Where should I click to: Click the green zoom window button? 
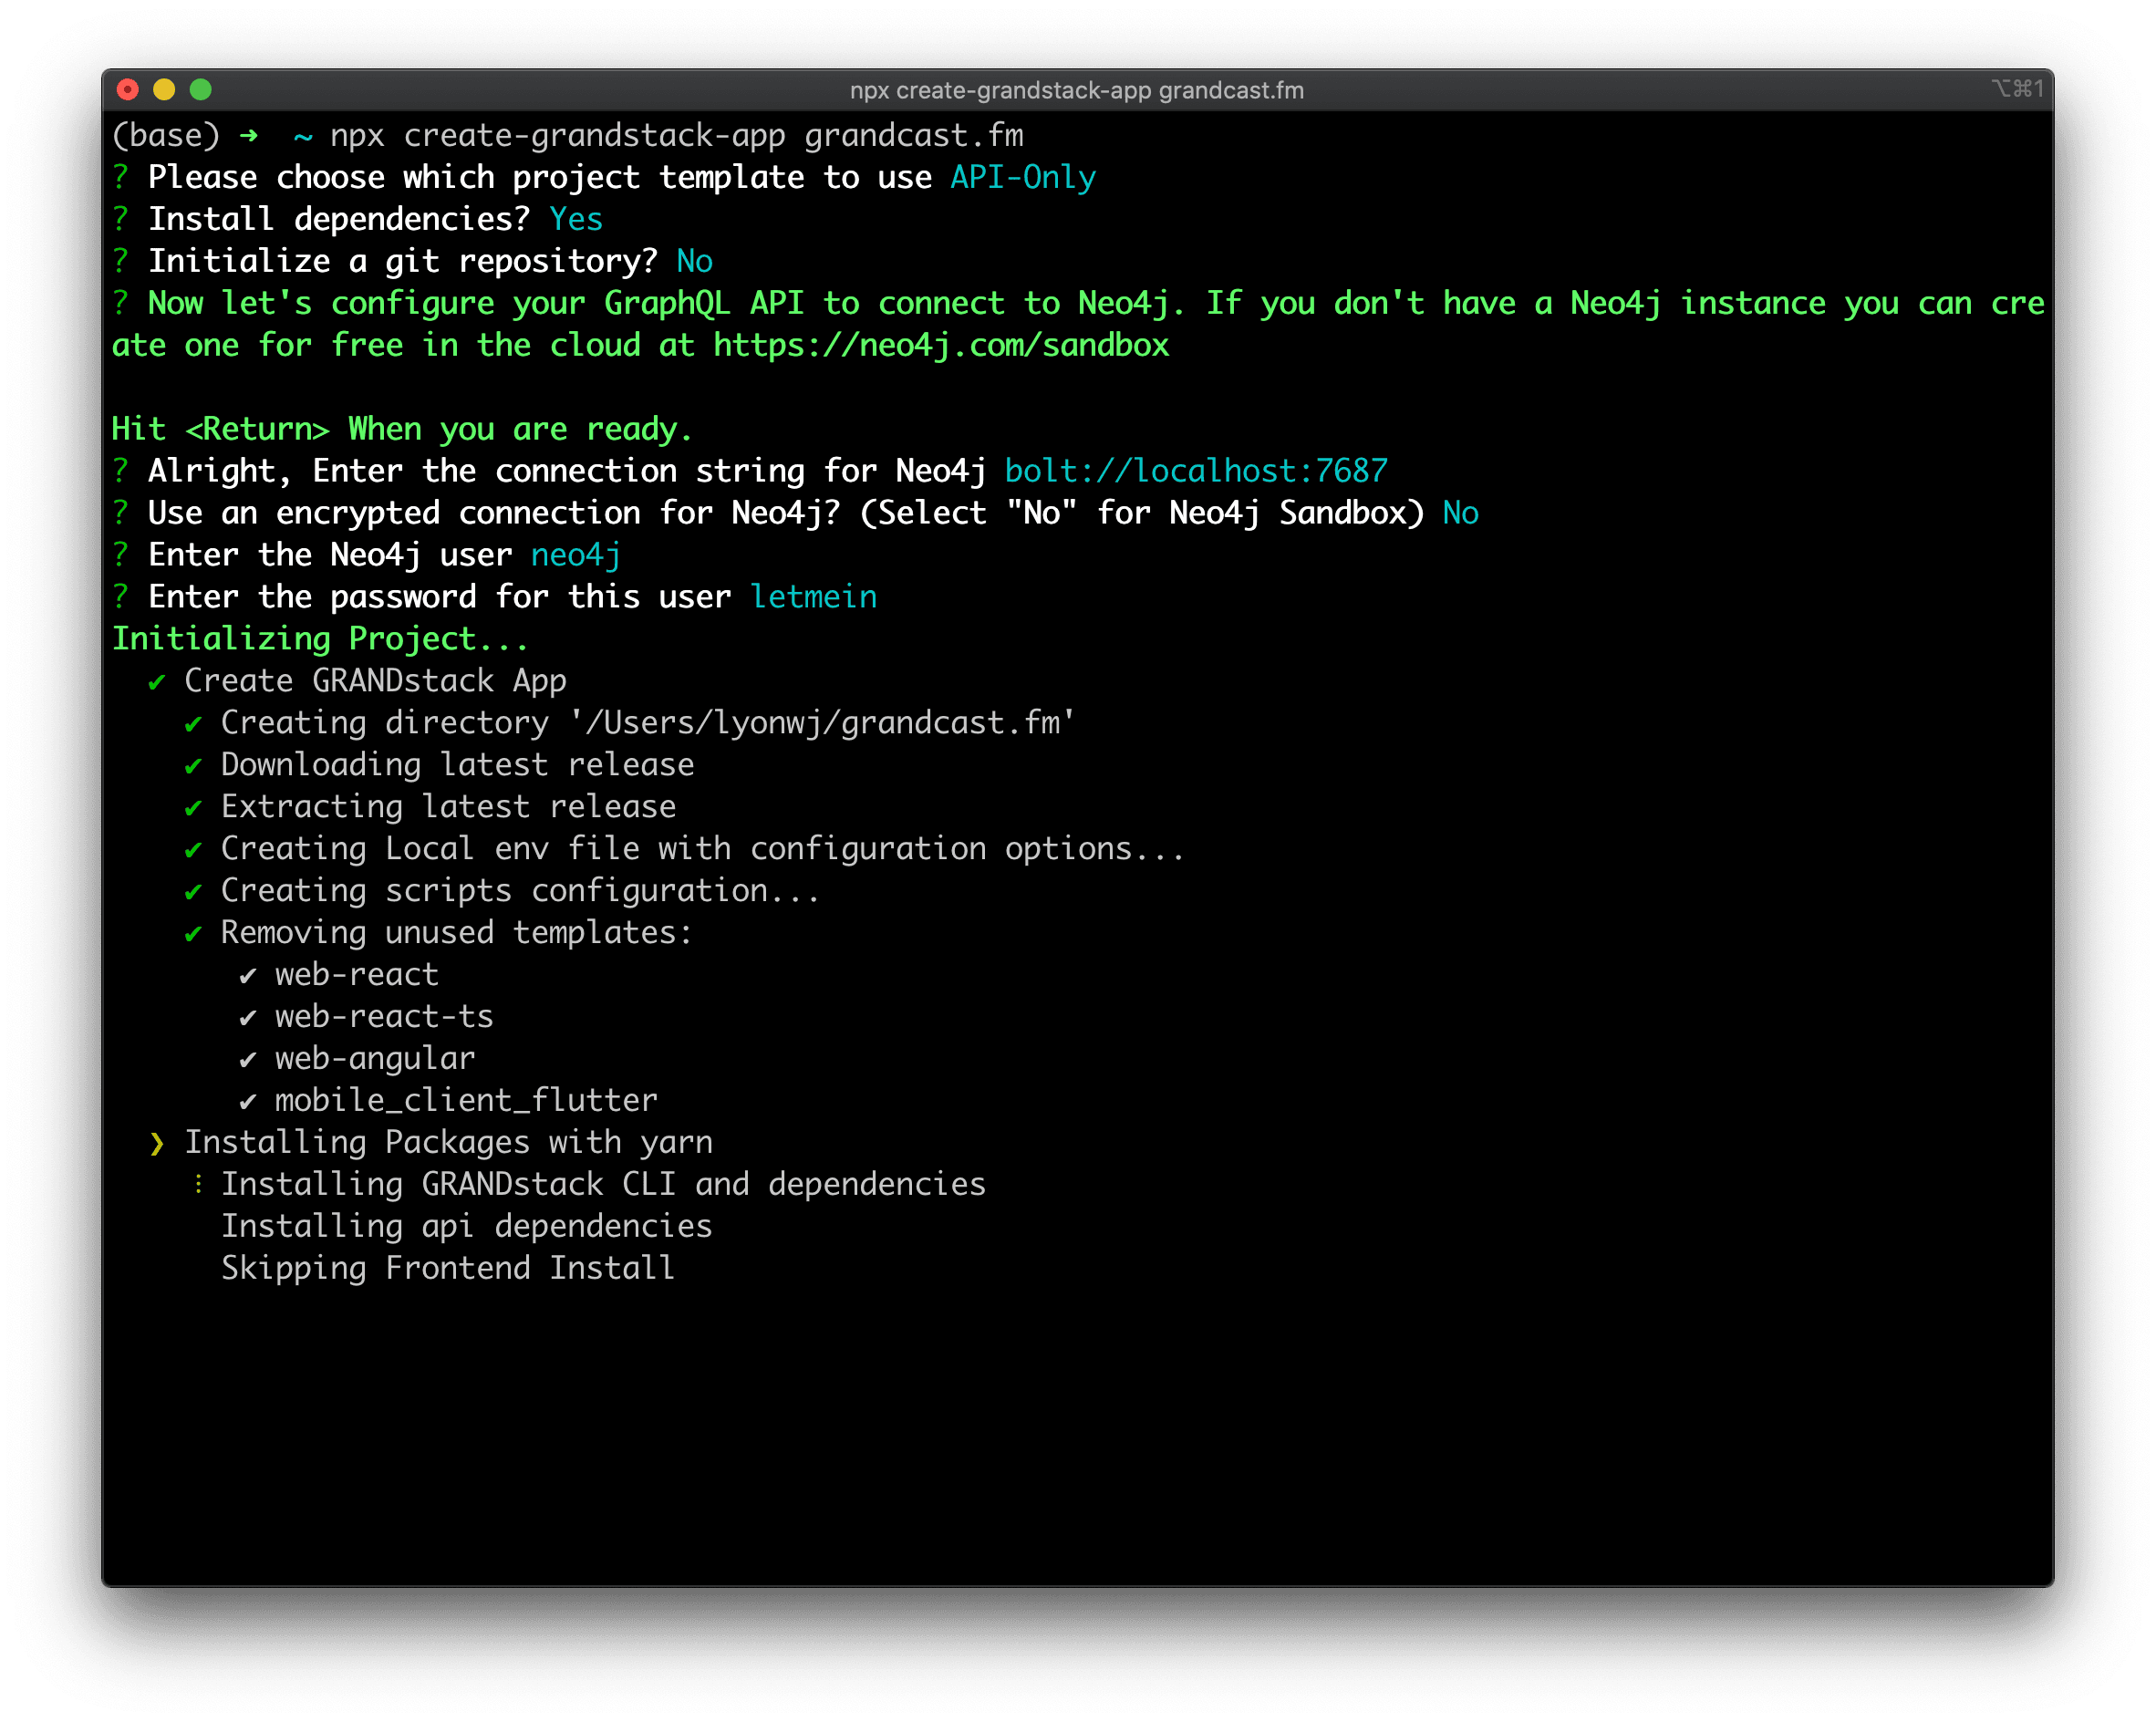click(201, 90)
